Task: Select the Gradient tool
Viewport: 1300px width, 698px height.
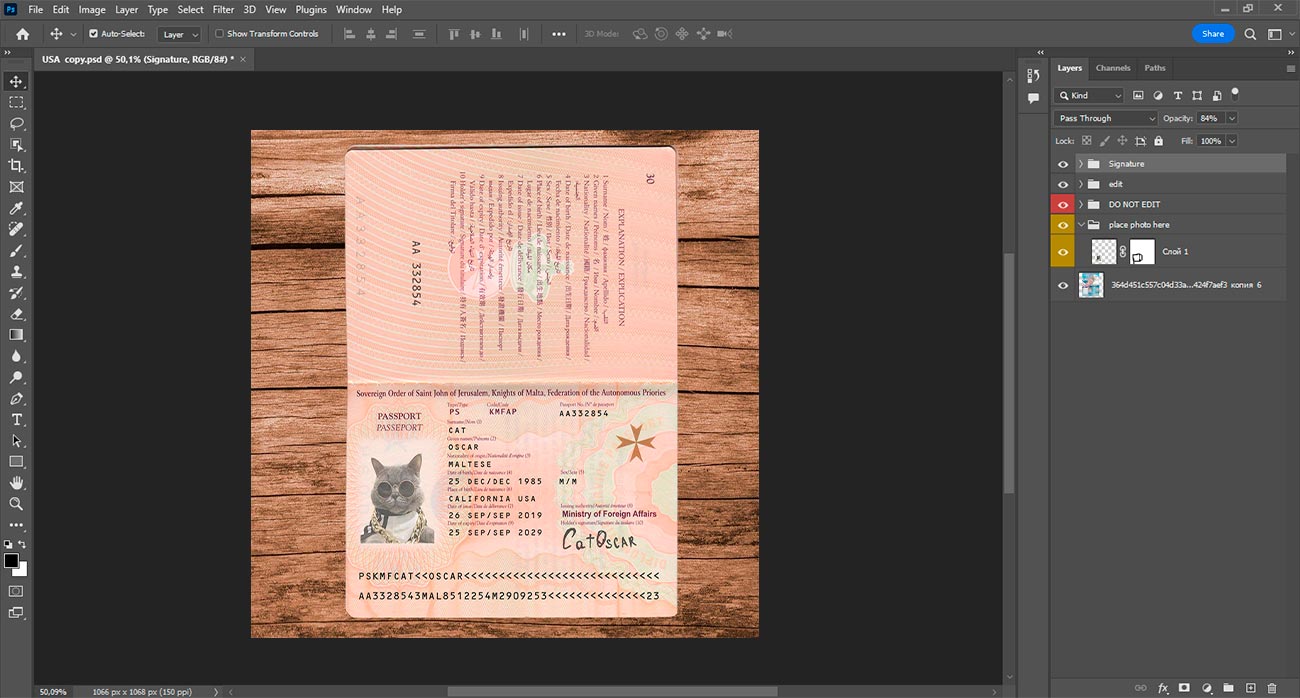Action: point(16,335)
